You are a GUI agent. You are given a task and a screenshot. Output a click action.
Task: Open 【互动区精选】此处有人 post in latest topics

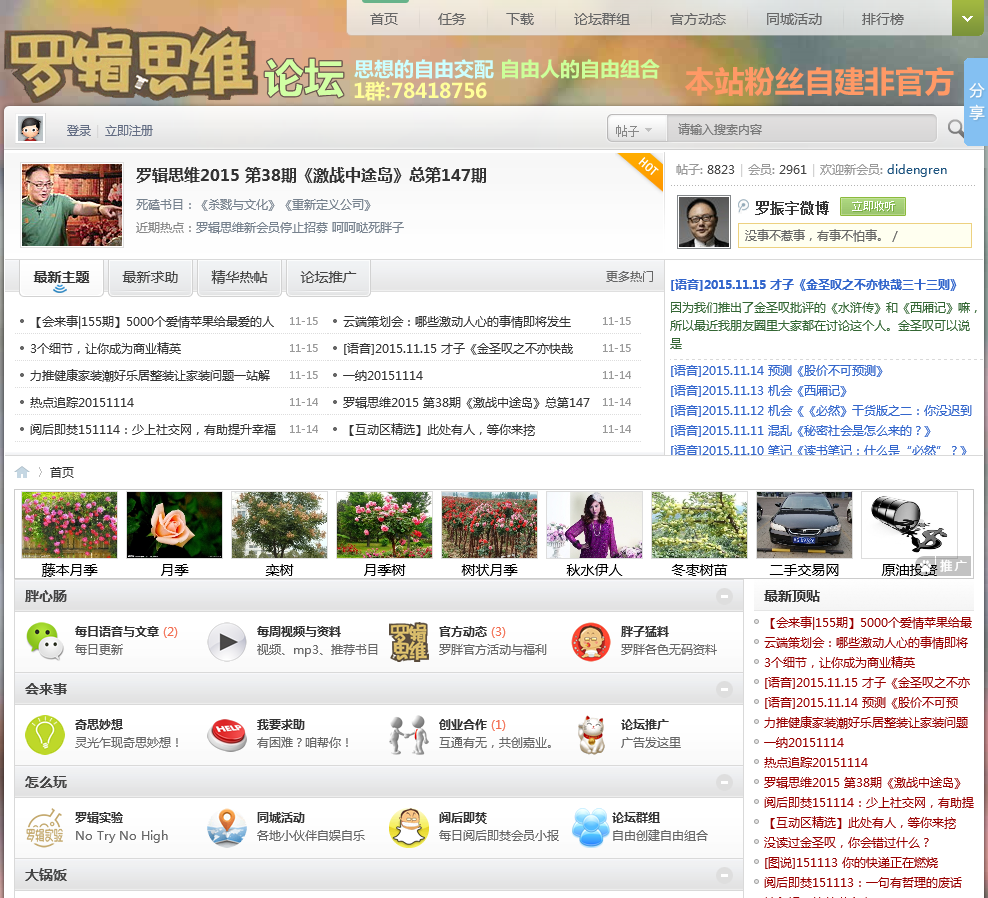coord(439,430)
